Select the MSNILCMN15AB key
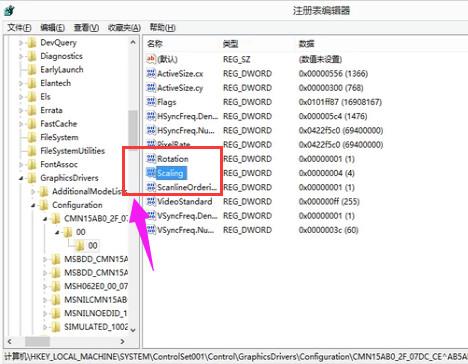468x364 pixels. pos(96,300)
